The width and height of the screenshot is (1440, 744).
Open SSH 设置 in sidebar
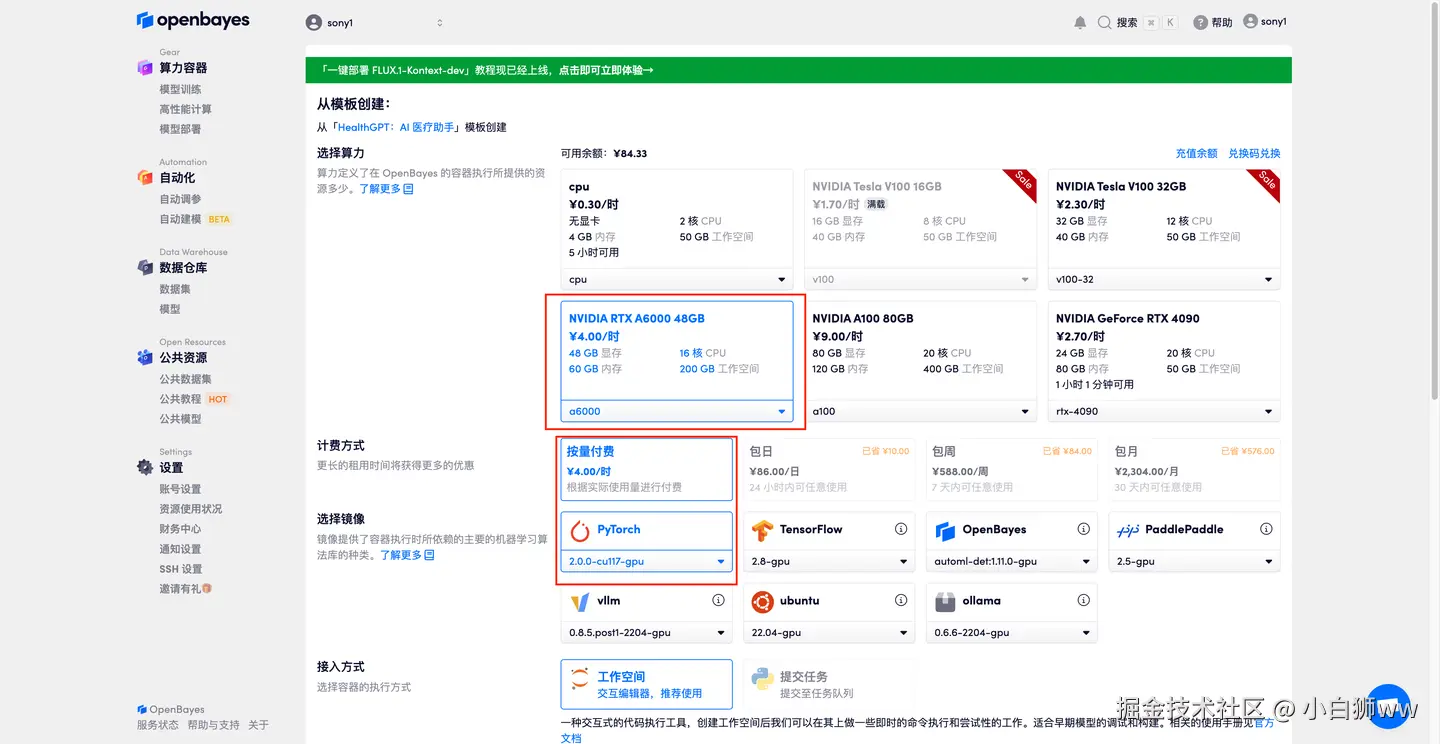tap(181, 569)
